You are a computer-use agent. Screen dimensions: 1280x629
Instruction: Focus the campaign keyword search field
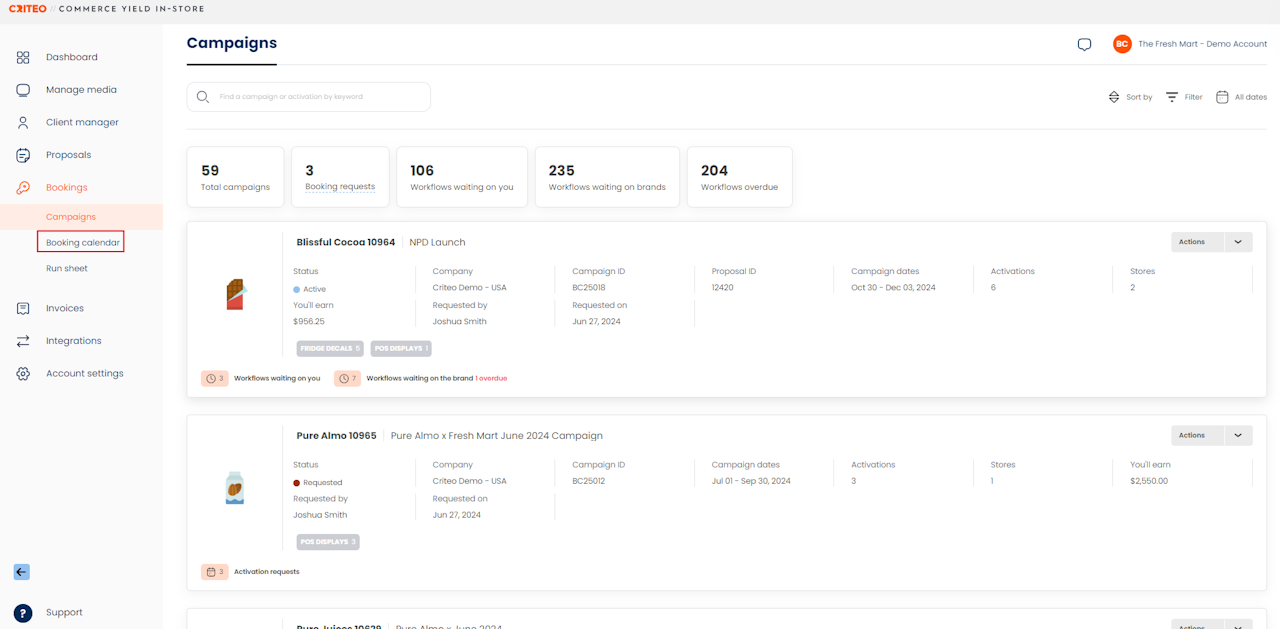point(308,97)
